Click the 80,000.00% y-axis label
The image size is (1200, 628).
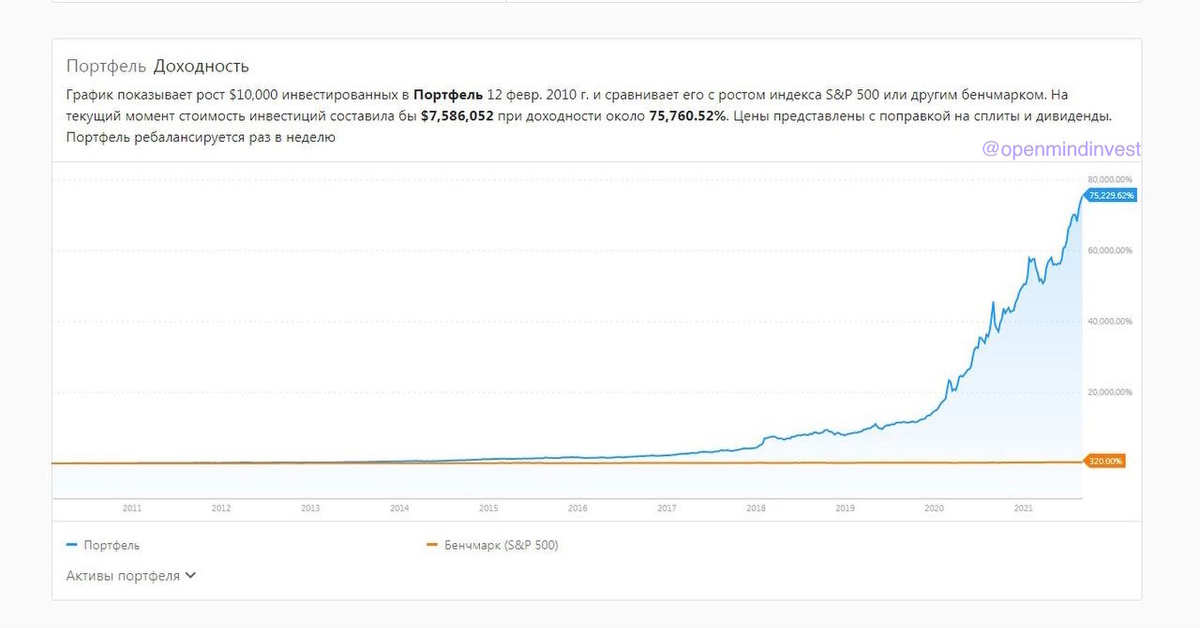1110,179
